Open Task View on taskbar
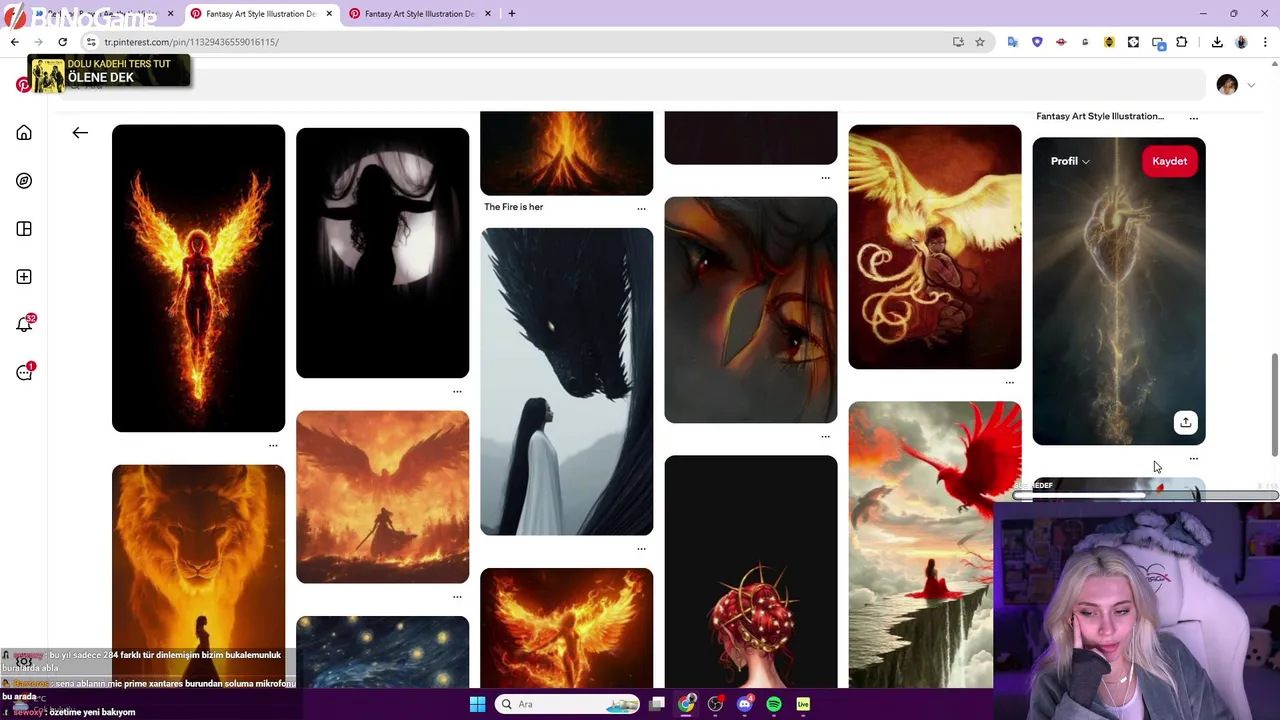This screenshot has height=720, width=1280. (x=657, y=704)
